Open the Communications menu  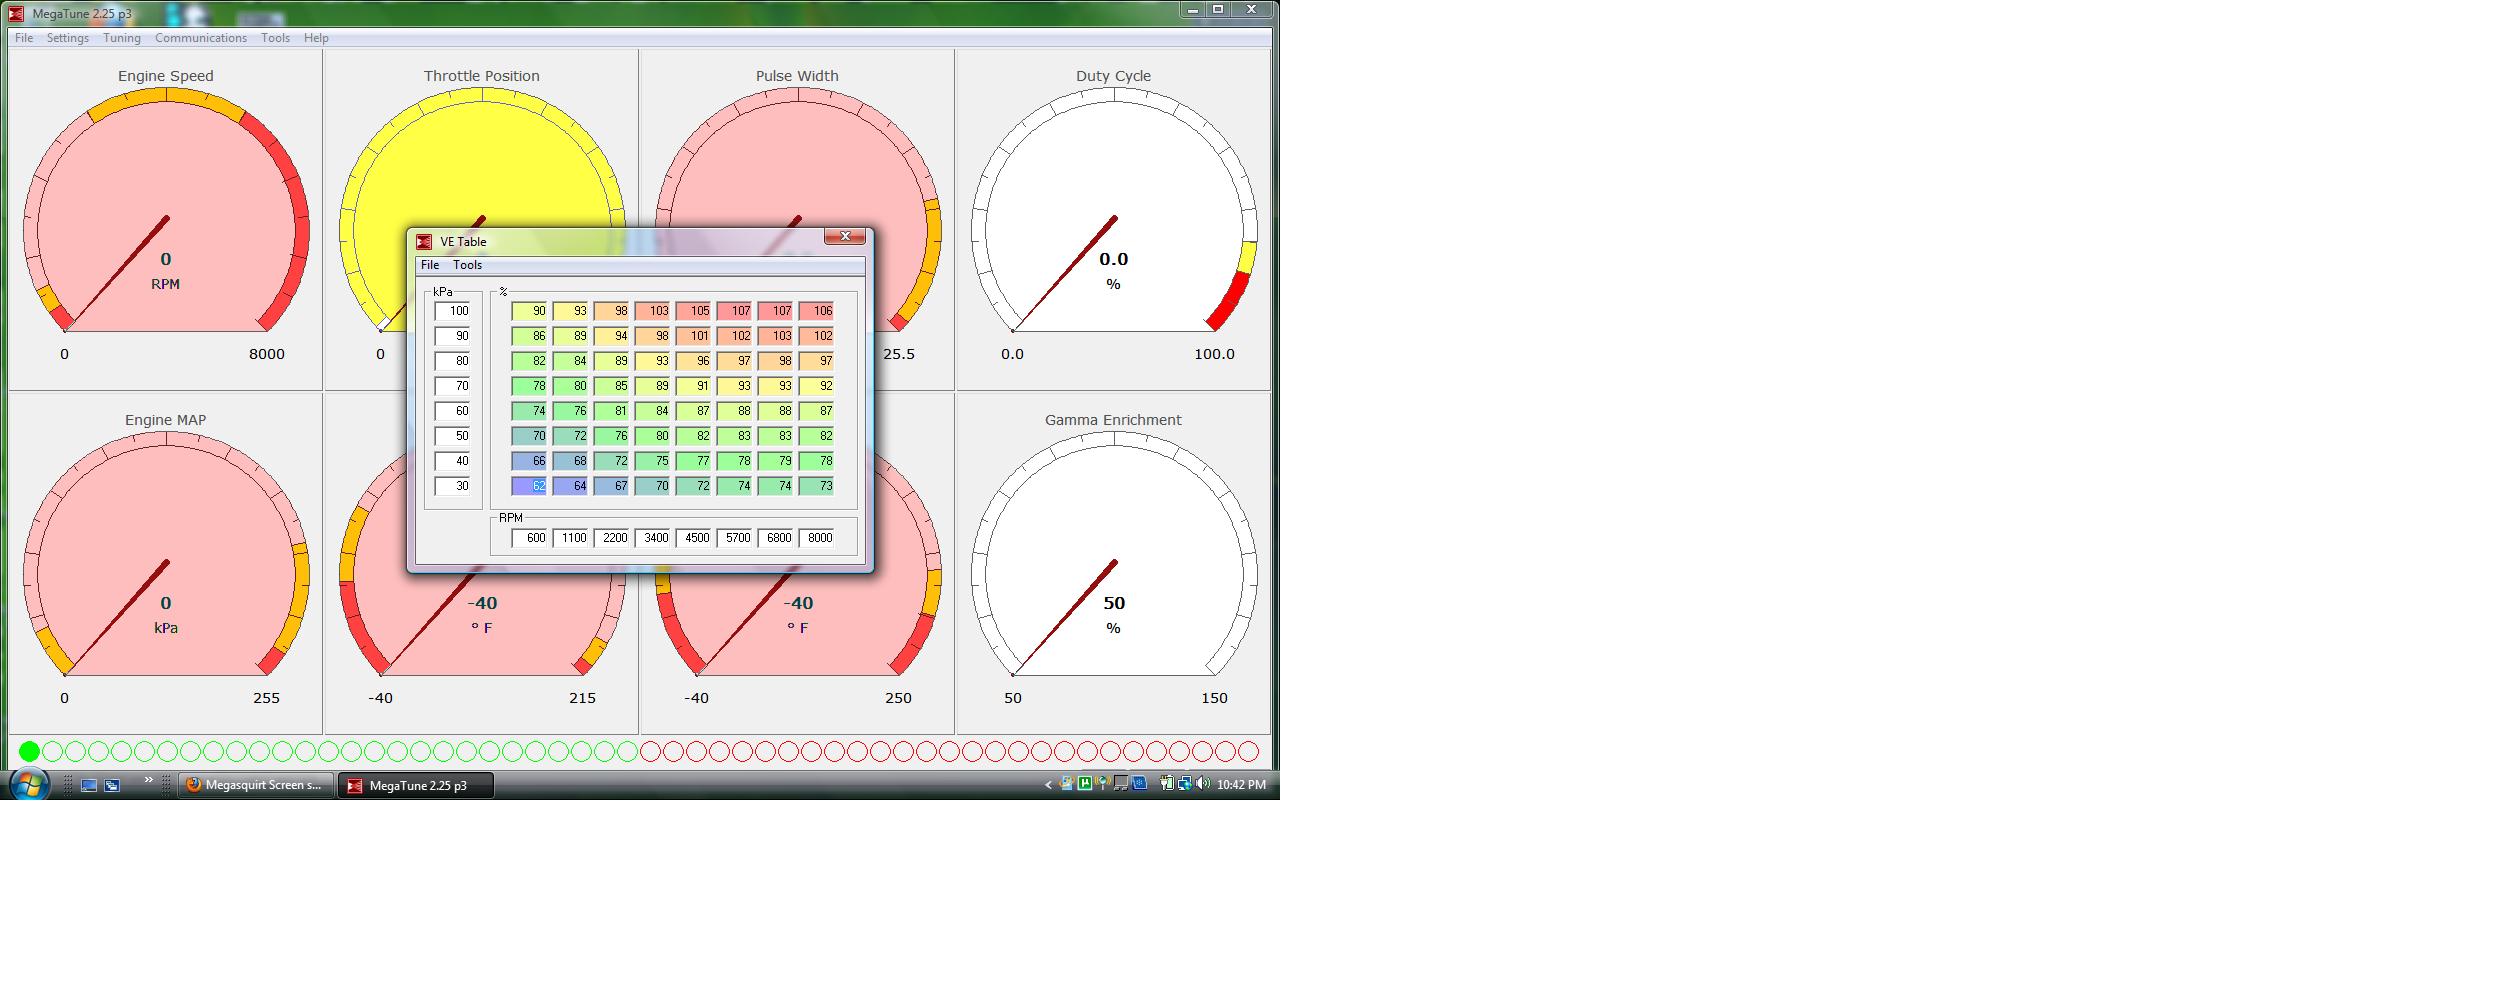(201, 38)
